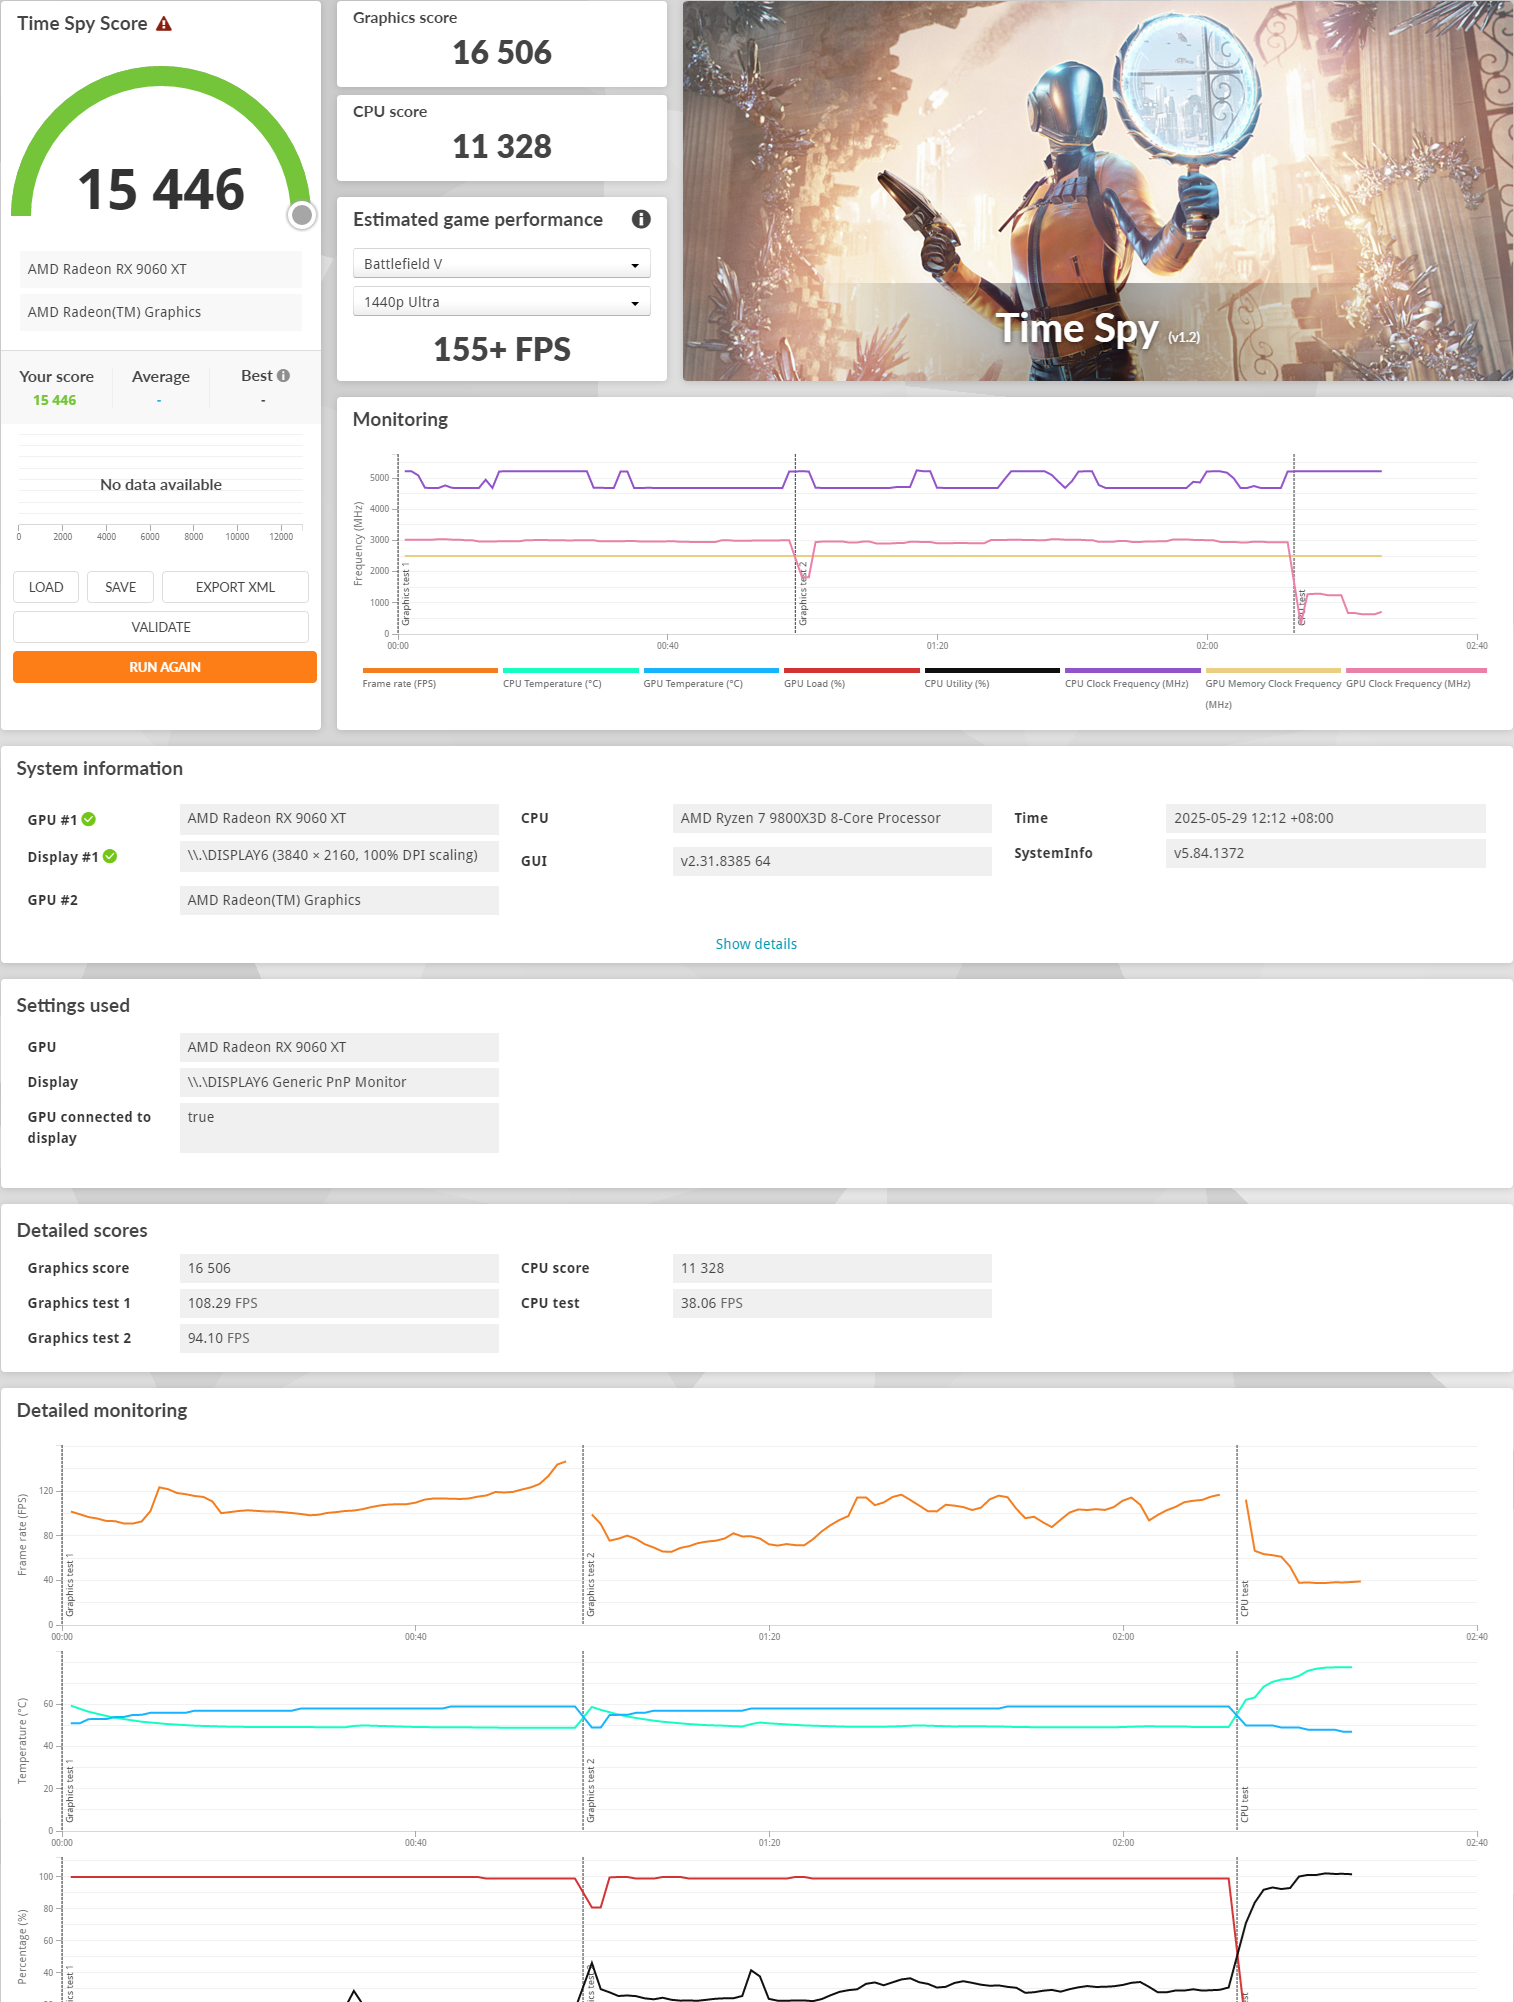
Task: Click the CPU score value 11 328 card
Action: click(x=502, y=138)
